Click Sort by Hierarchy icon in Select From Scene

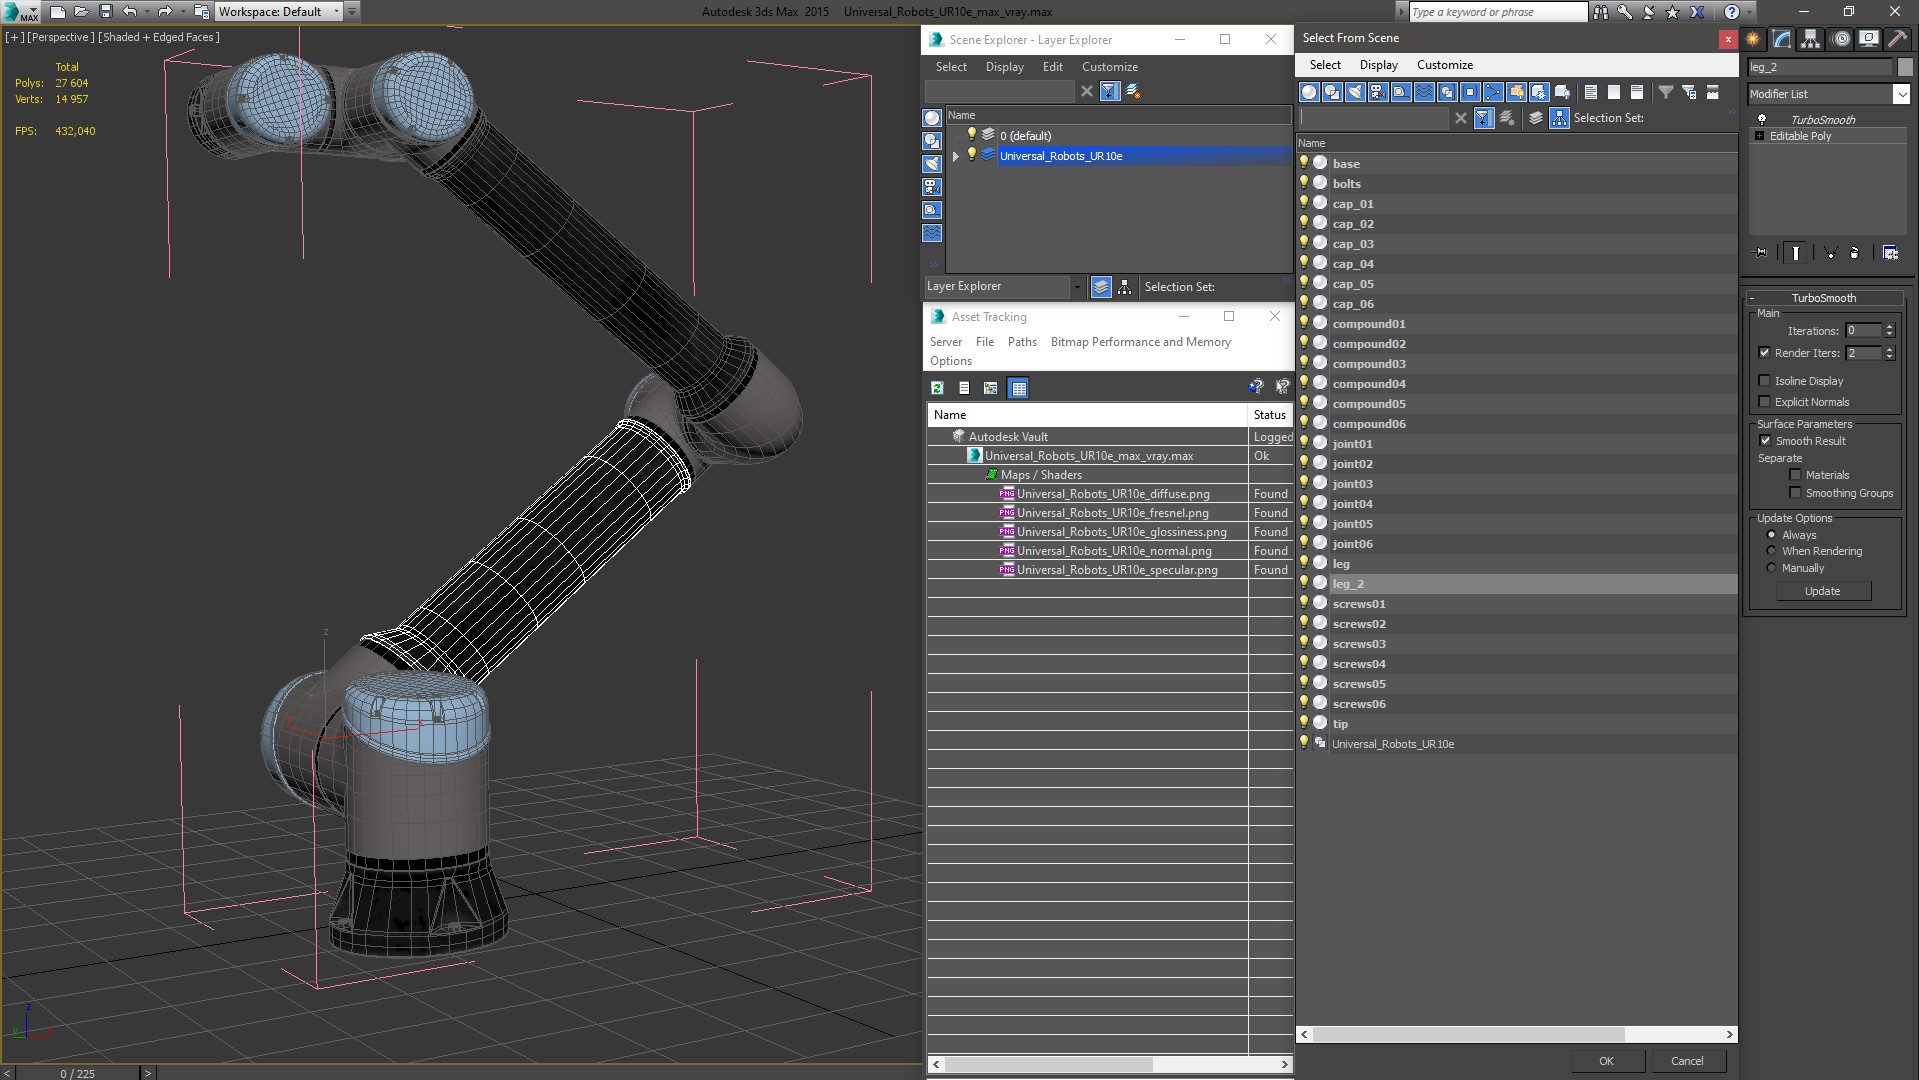1560,118
